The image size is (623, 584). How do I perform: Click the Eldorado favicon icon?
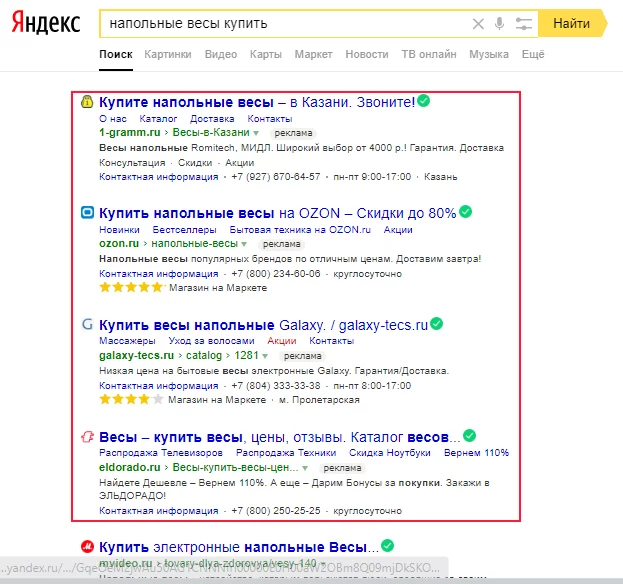click(87, 437)
